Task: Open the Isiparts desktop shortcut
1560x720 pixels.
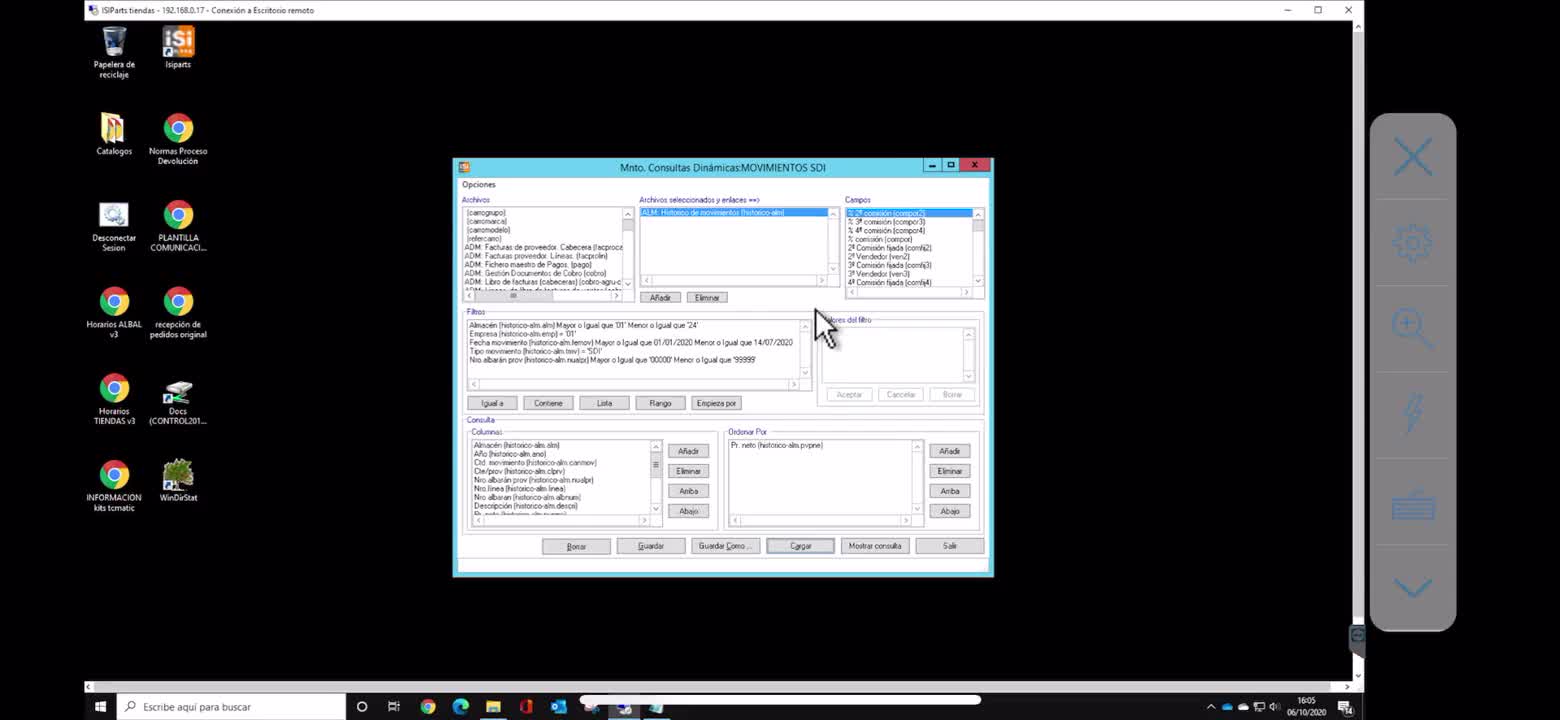Action: [x=178, y=48]
